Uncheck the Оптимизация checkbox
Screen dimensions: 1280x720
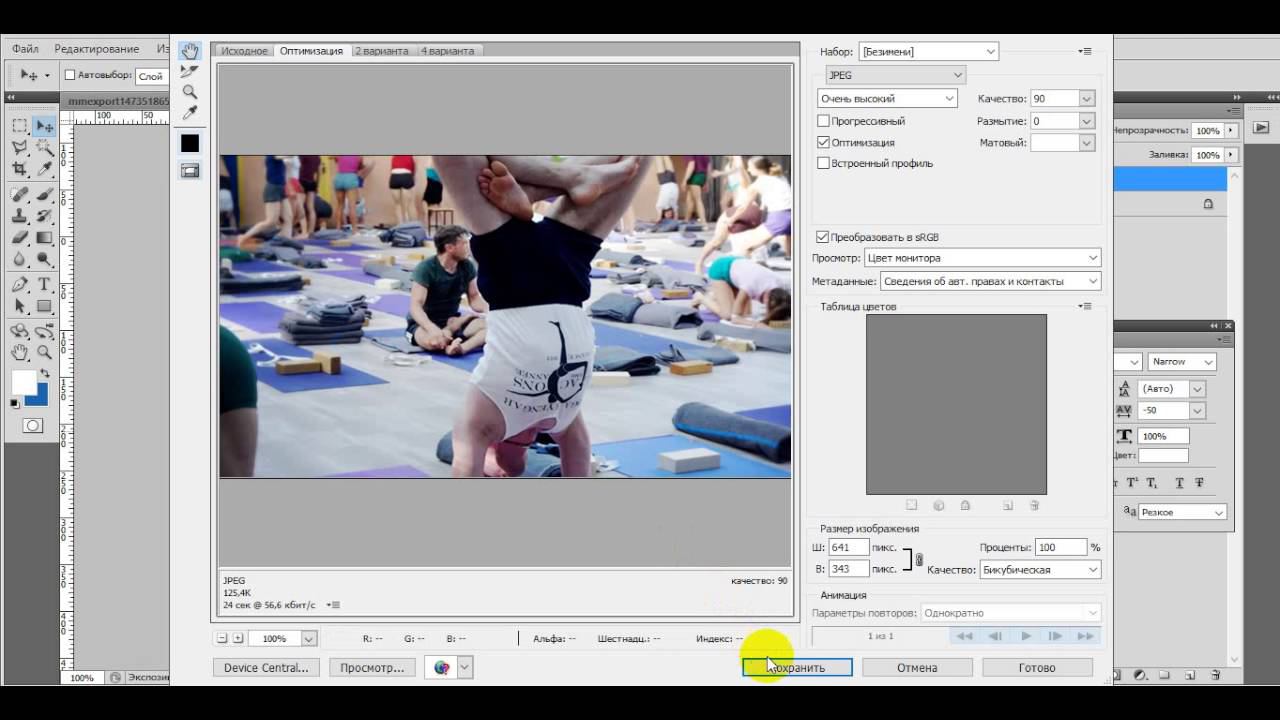(x=824, y=143)
